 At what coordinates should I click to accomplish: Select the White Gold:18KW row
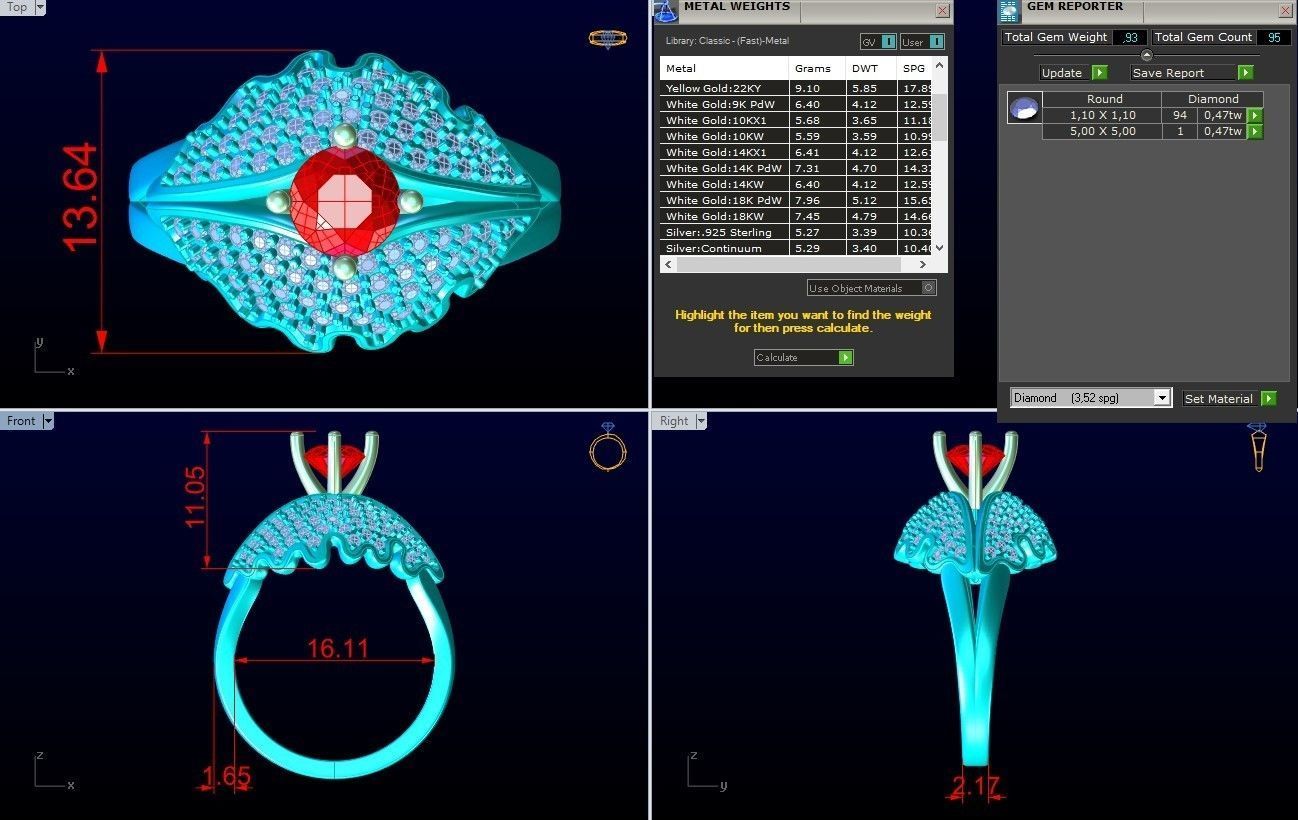pos(796,216)
